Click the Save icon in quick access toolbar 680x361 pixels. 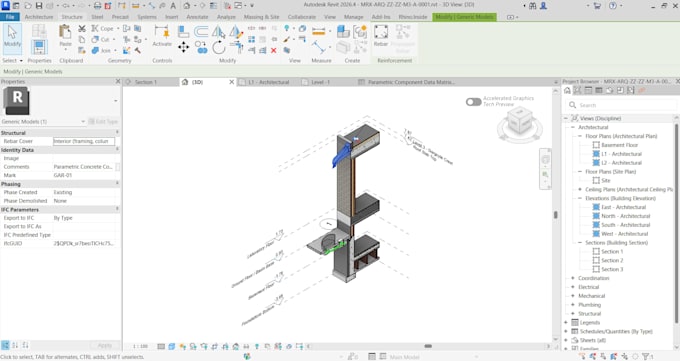(x=39, y=6)
